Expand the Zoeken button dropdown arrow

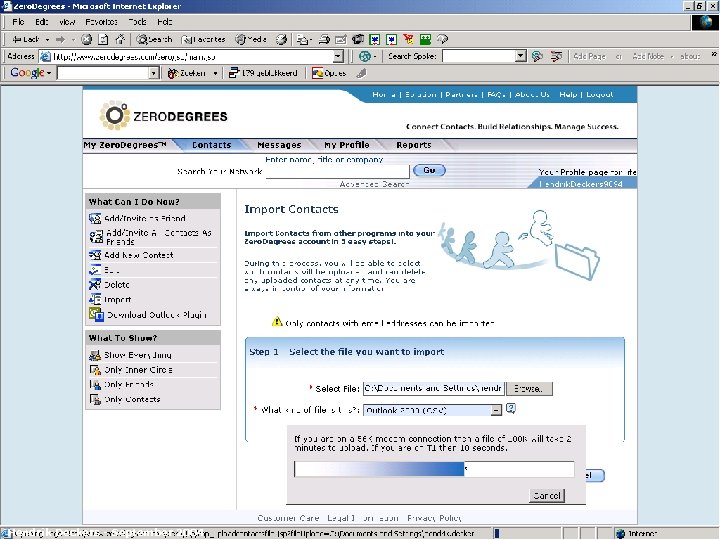(x=215, y=73)
